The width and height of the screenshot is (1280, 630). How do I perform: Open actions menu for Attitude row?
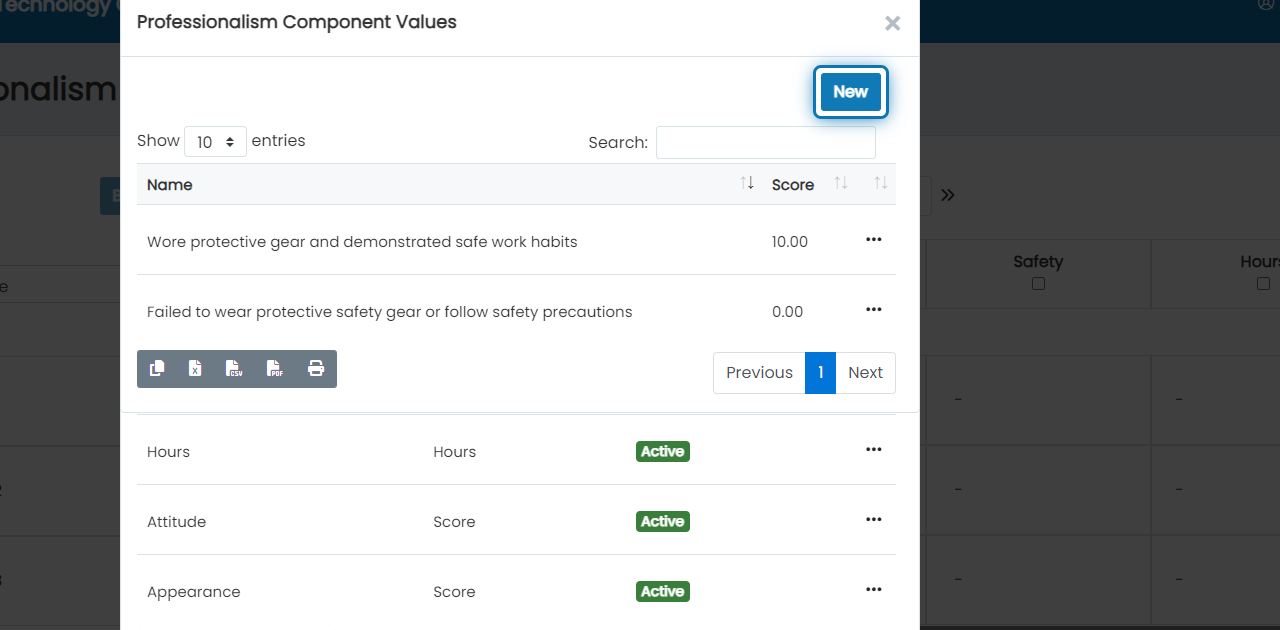click(873, 520)
